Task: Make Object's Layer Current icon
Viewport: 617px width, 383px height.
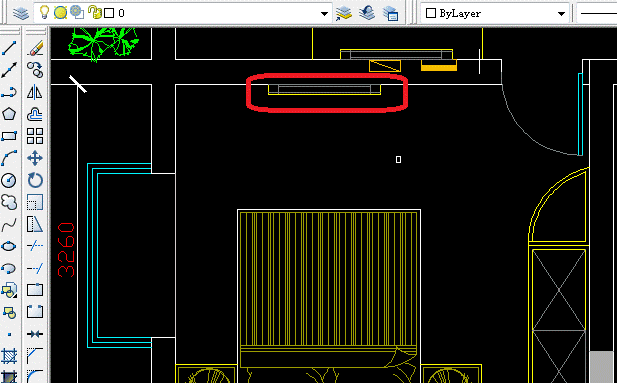Action: point(344,14)
